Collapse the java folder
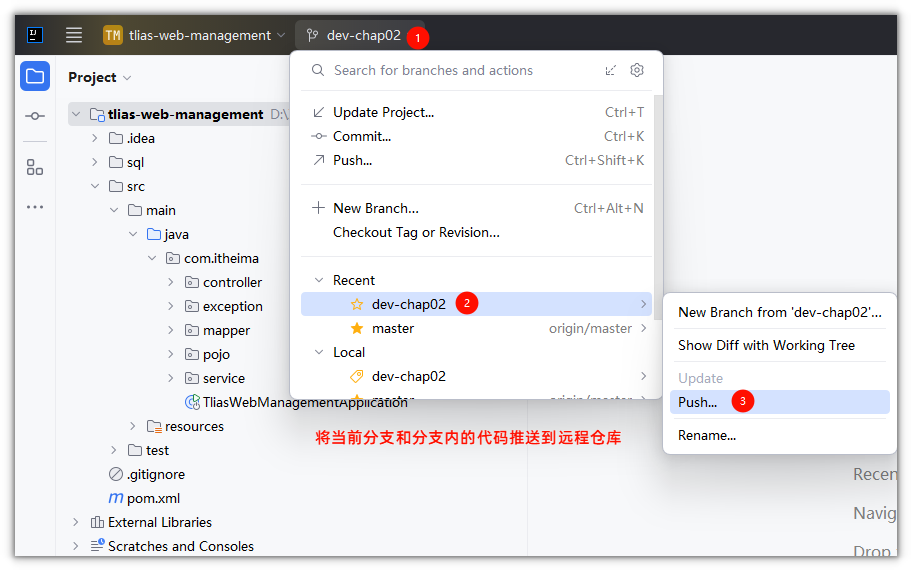This screenshot has width=912, height=571. [133, 234]
